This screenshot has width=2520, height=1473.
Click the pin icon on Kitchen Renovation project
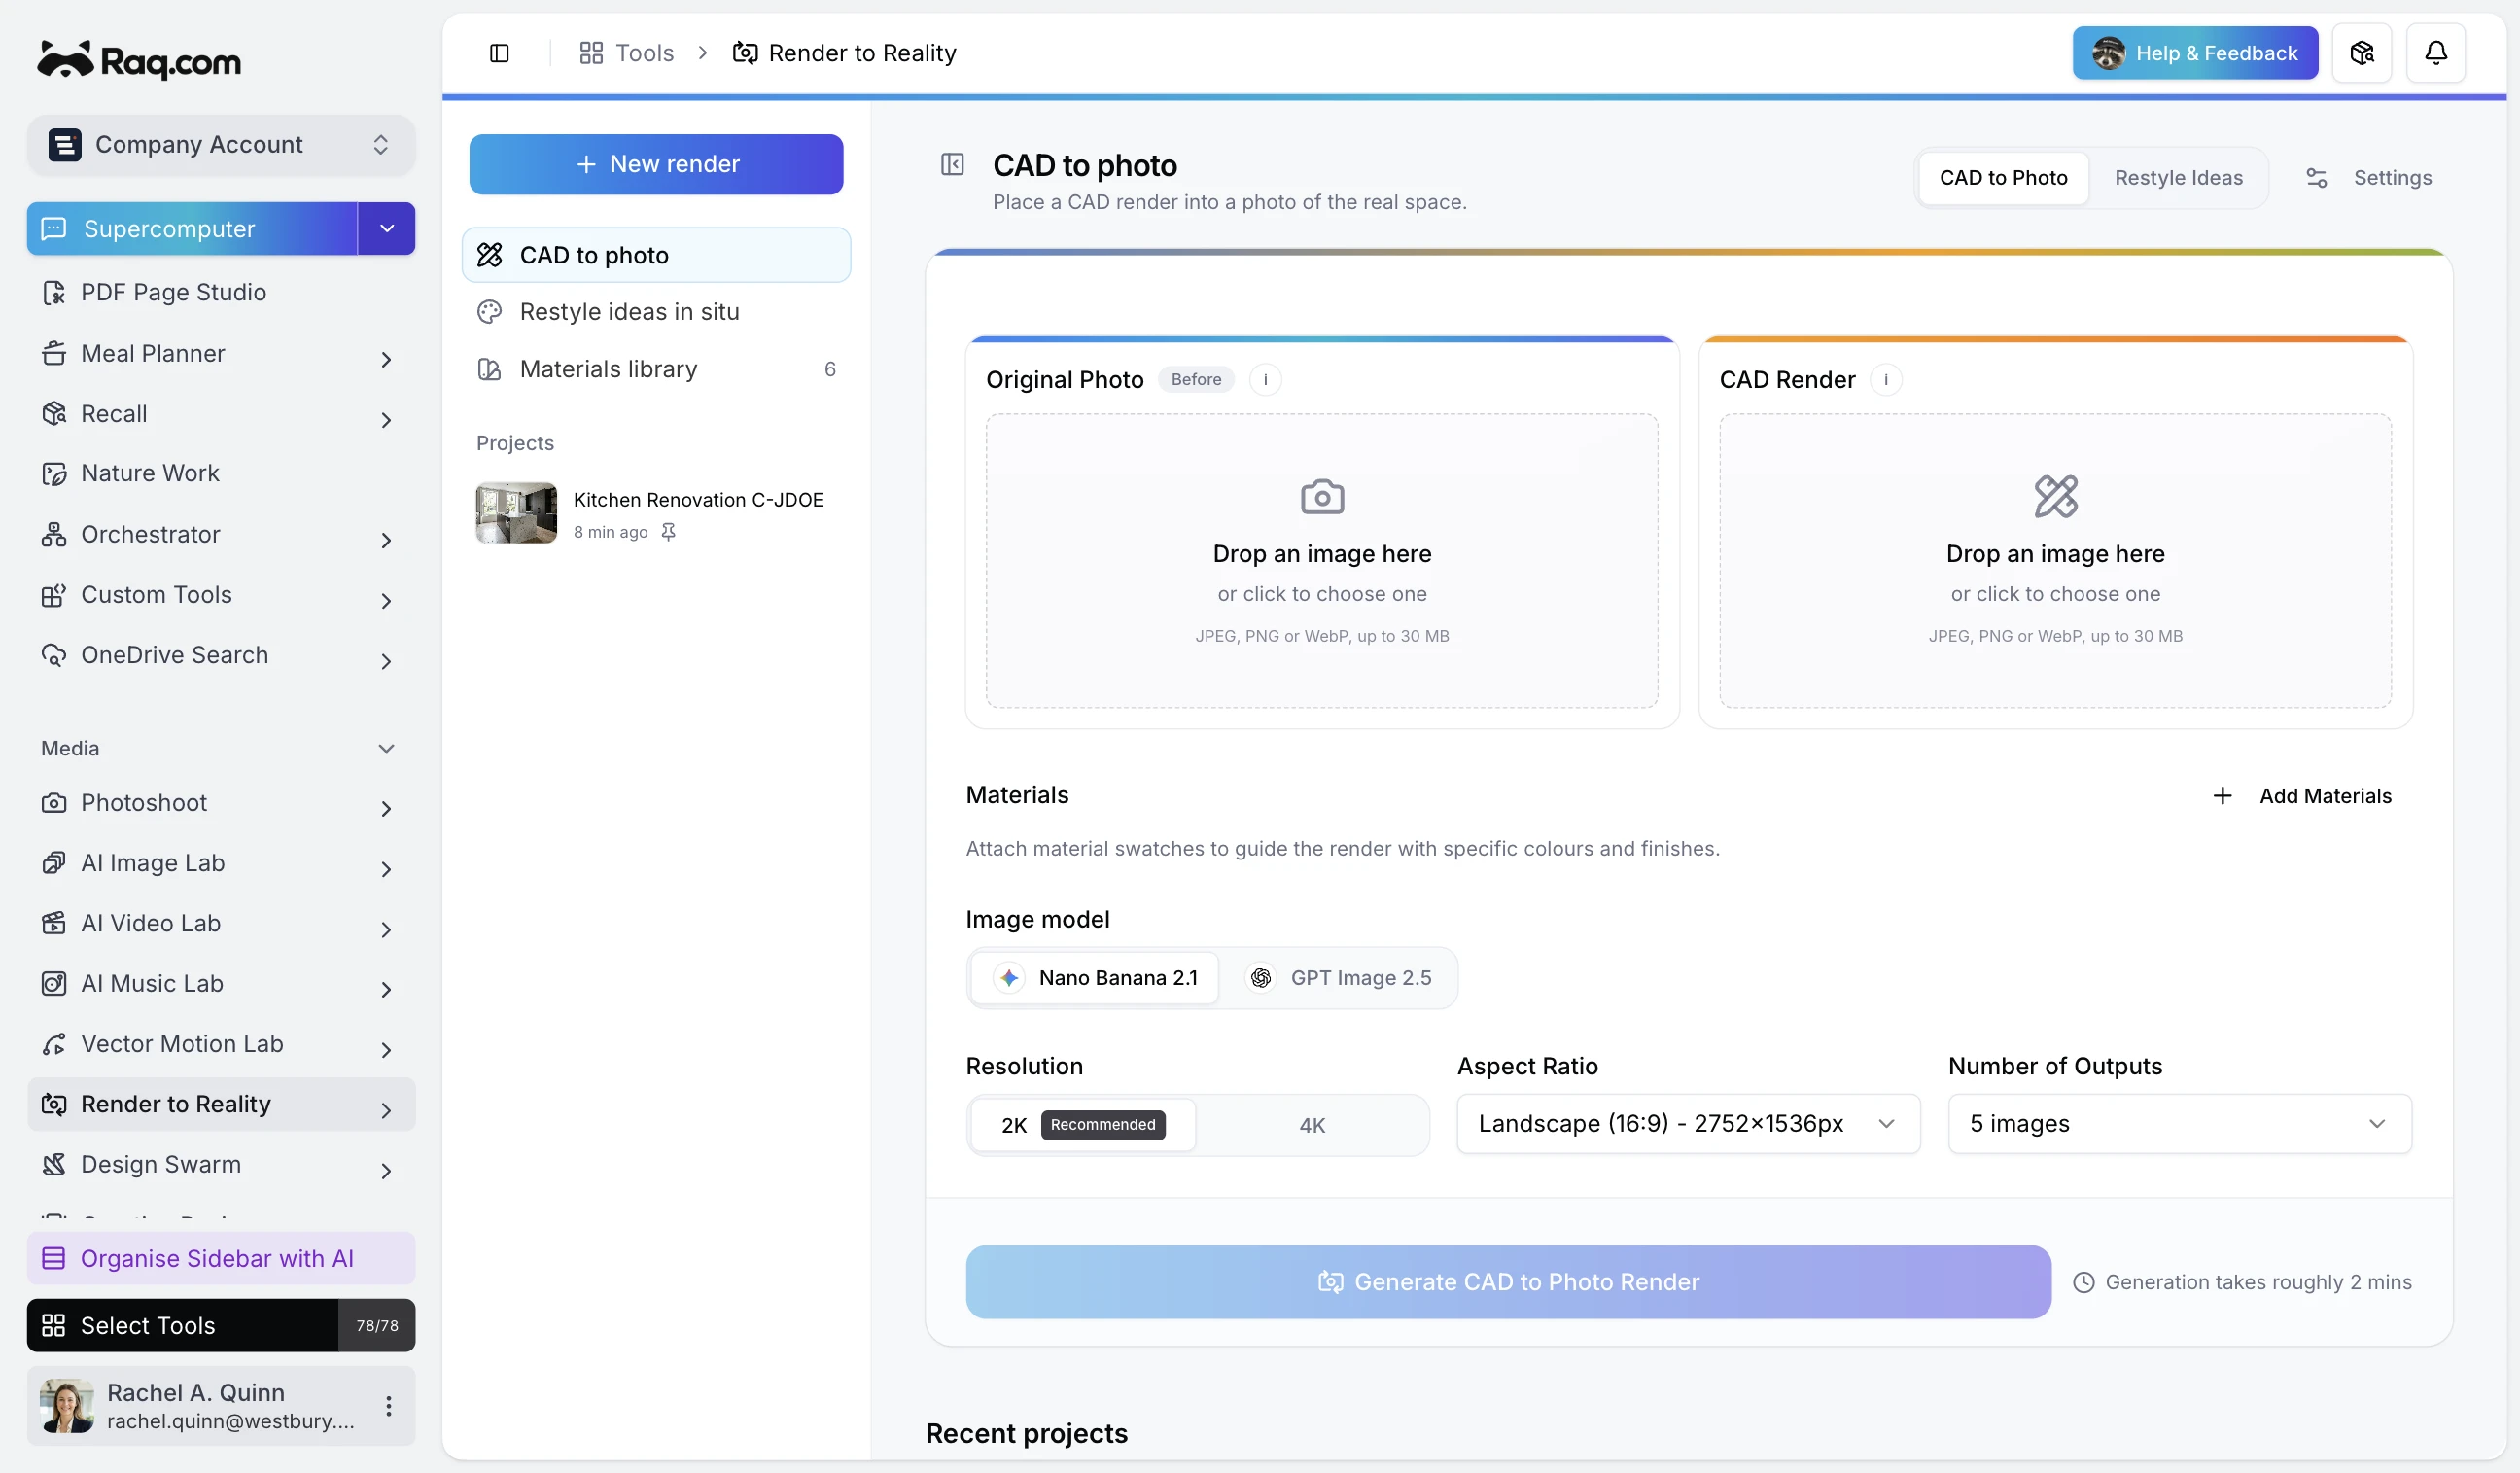point(668,532)
